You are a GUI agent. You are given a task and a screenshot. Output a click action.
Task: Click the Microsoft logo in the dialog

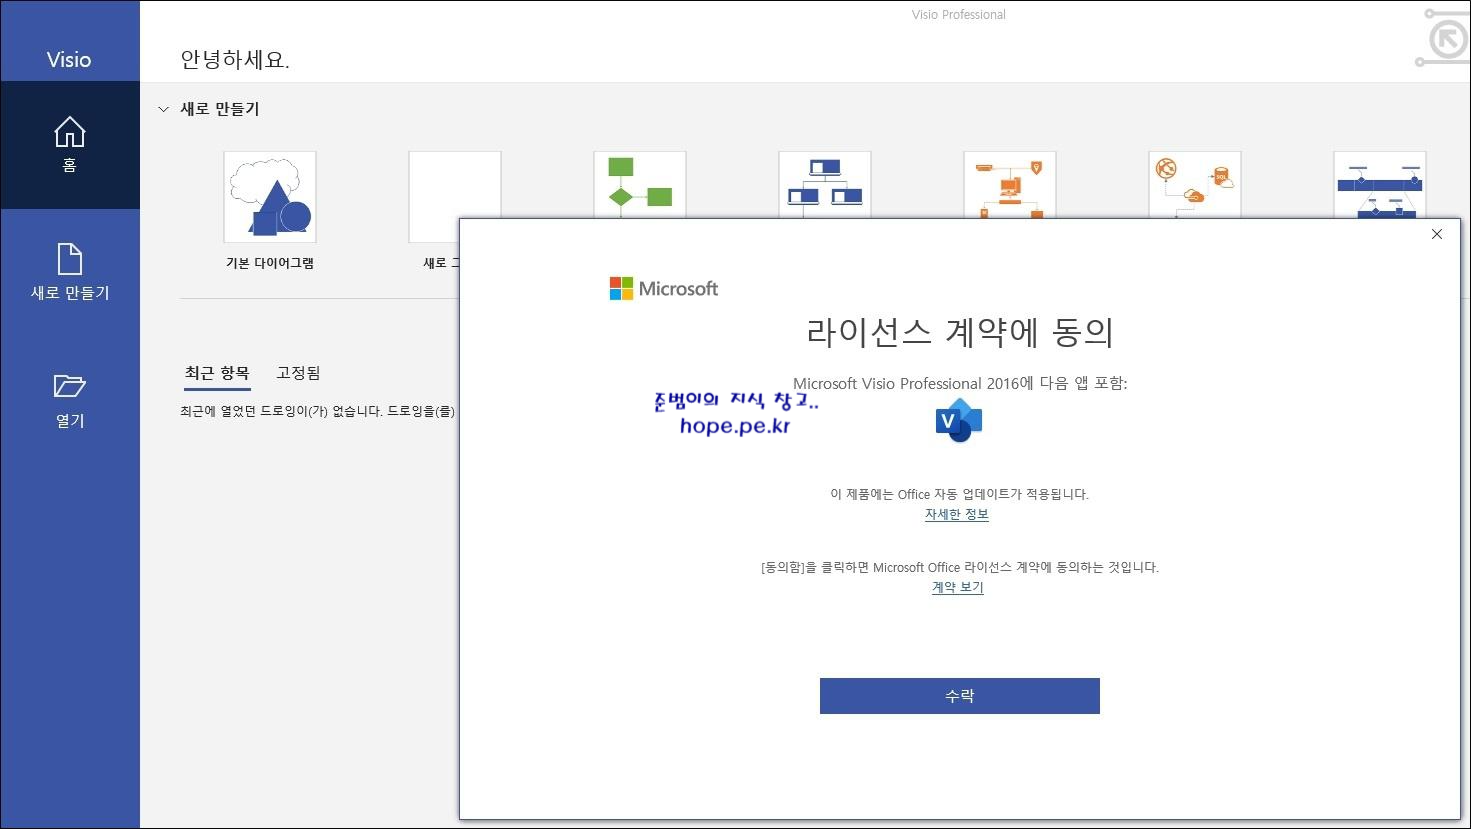tap(664, 288)
